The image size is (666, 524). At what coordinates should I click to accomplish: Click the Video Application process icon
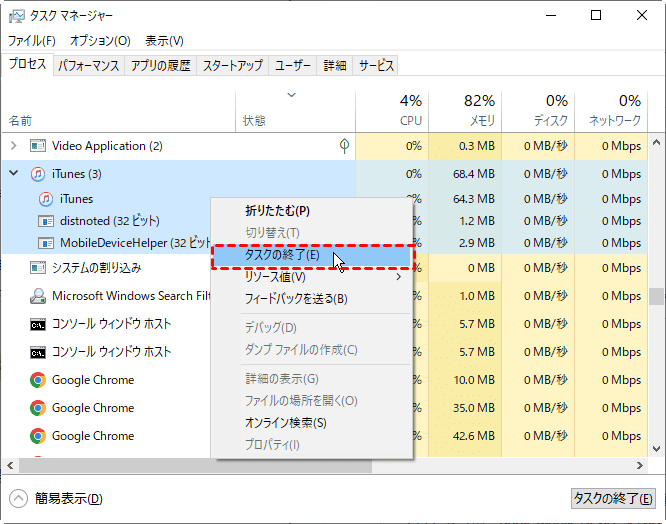[x=38, y=146]
